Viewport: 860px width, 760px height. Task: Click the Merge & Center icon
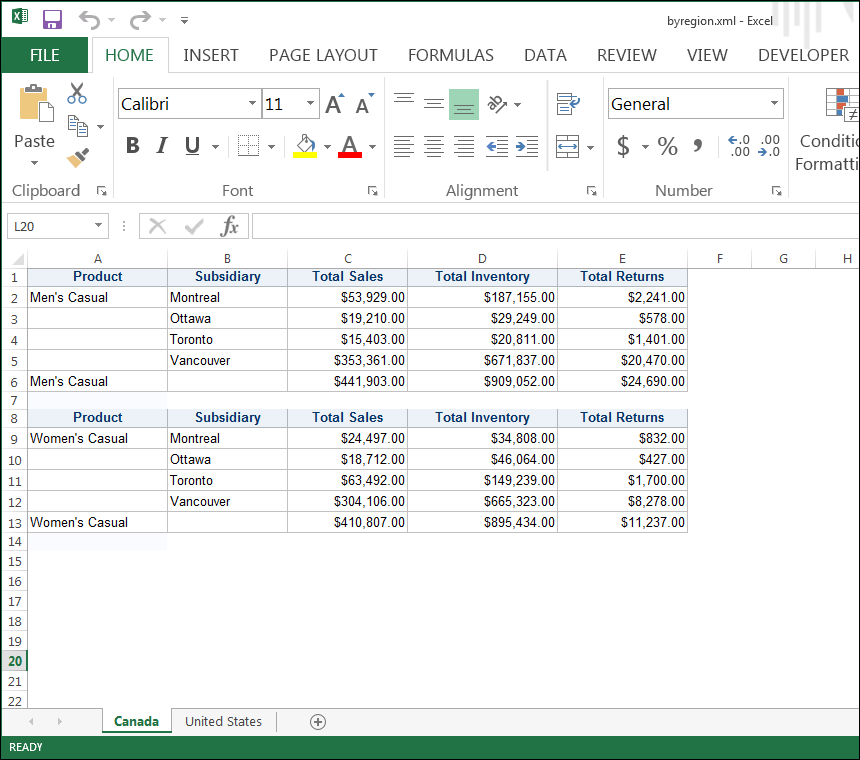(568, 147)
